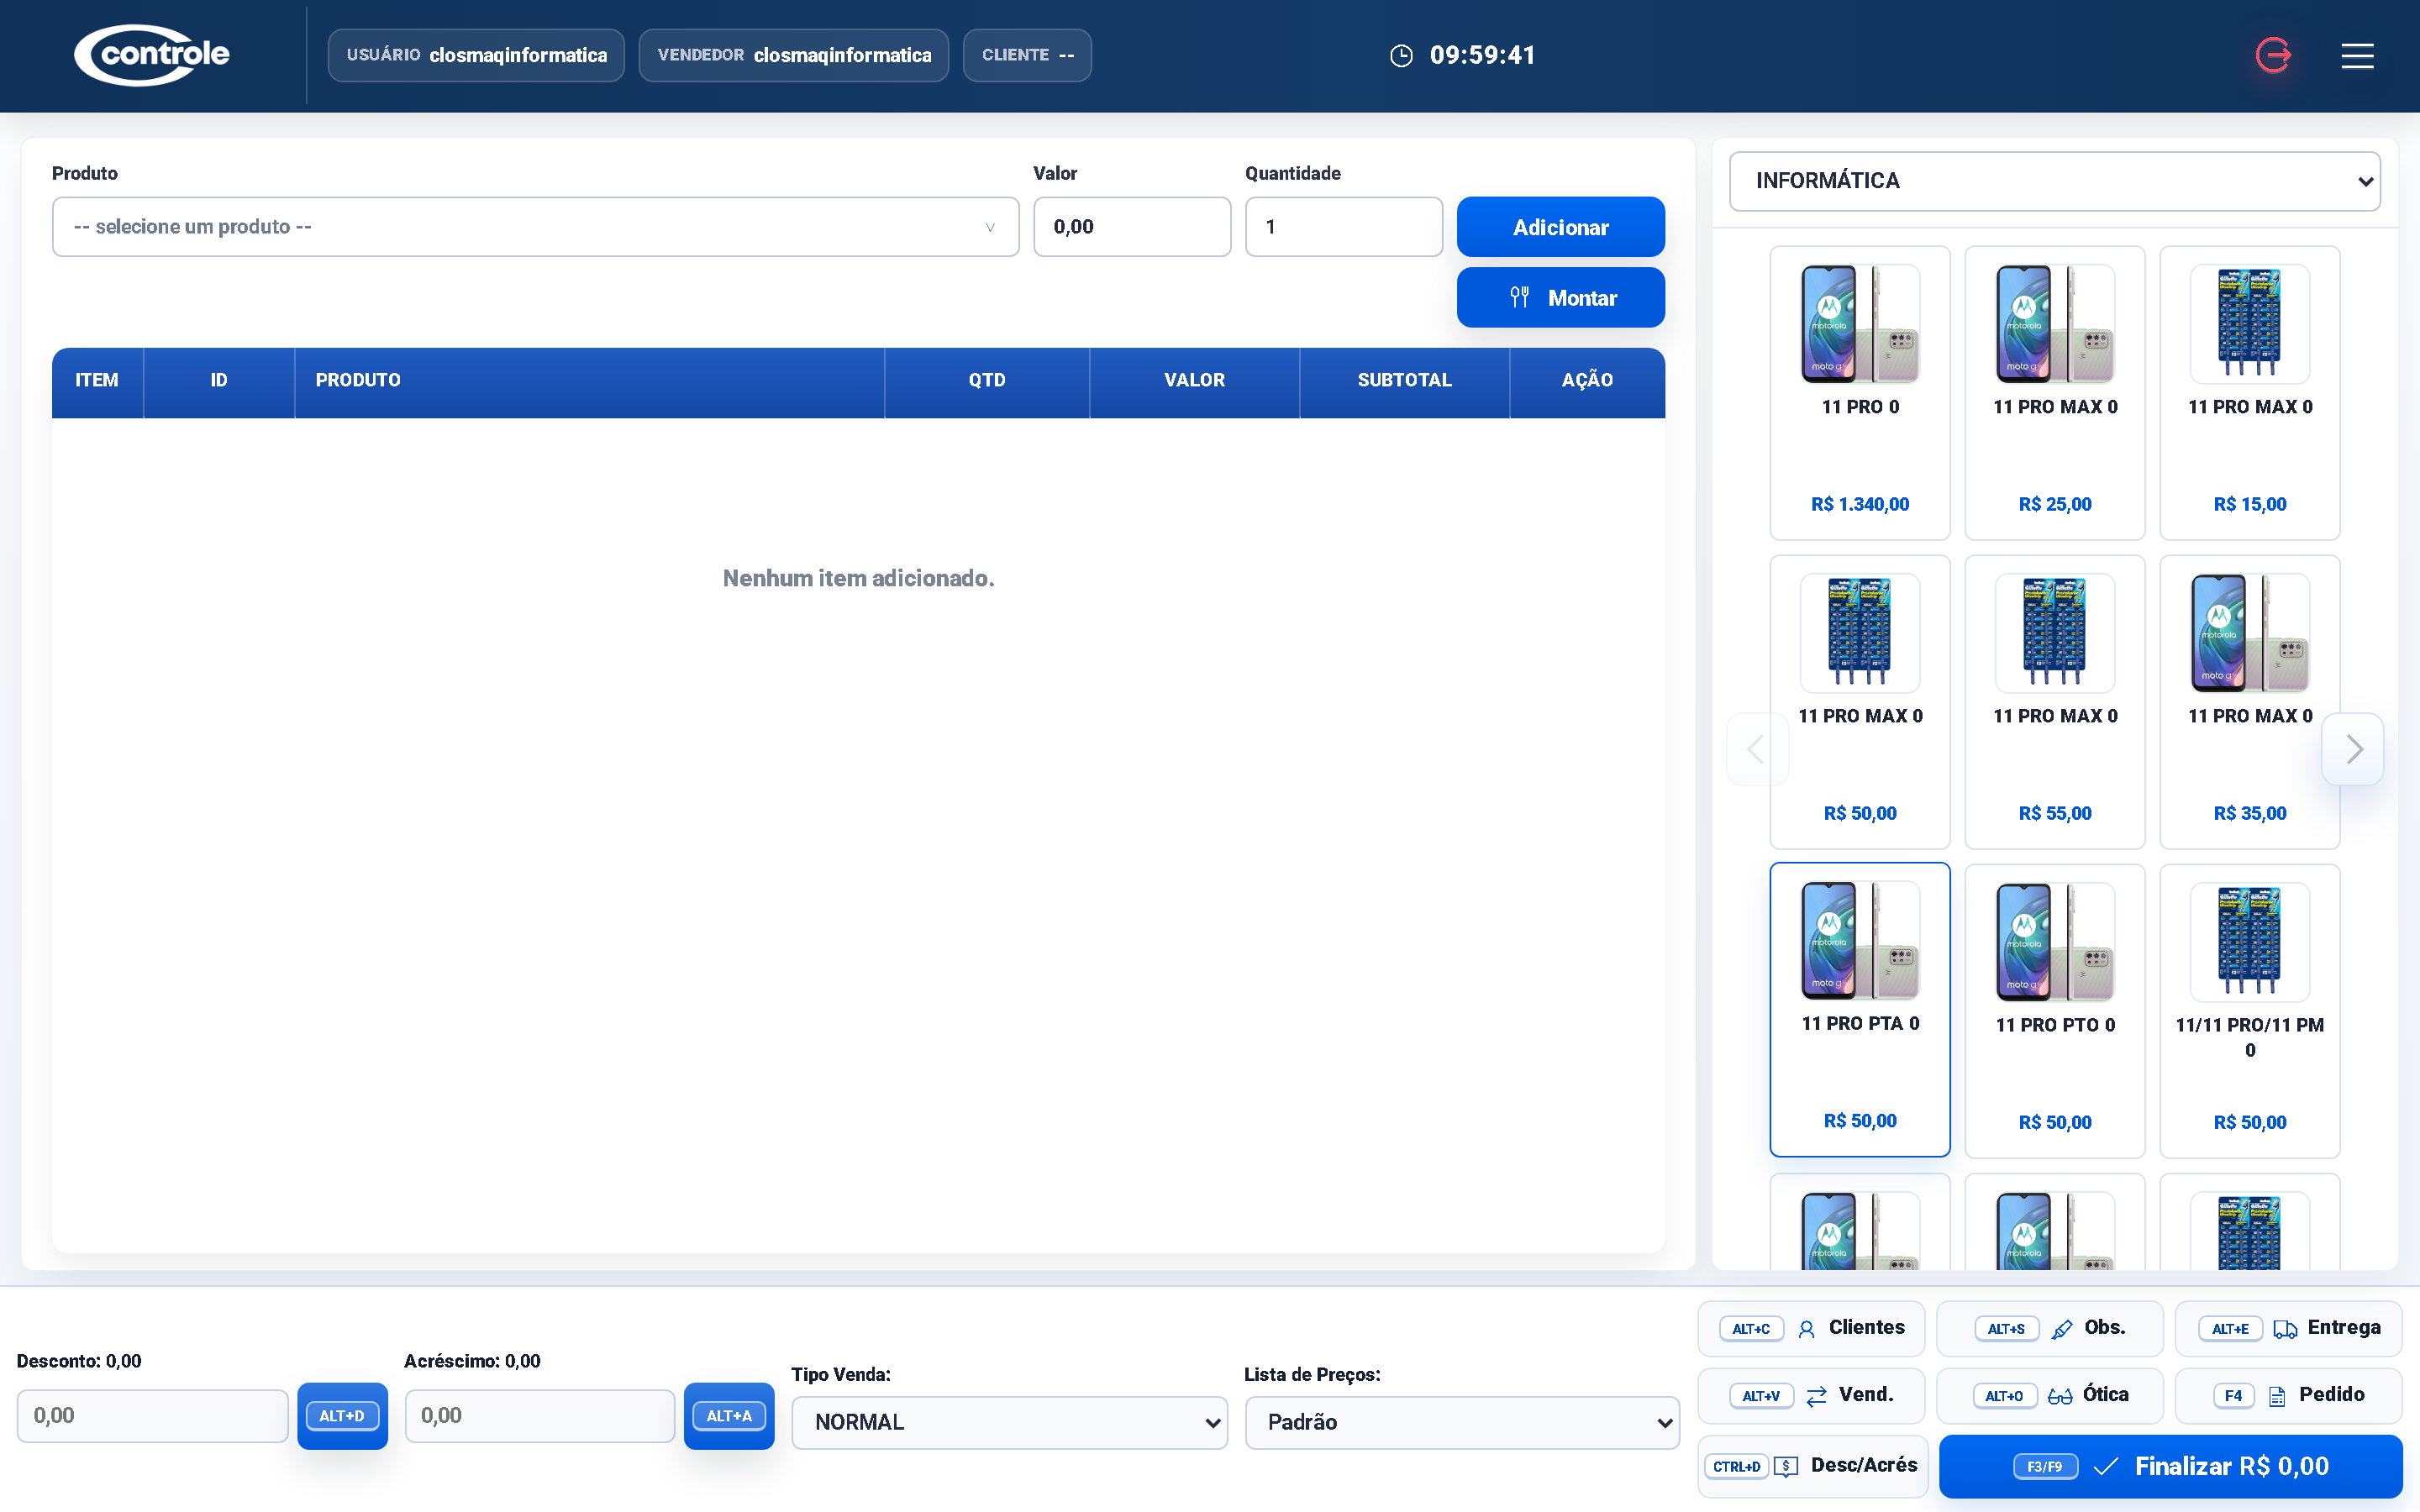The width and height of the screenshot is (2420, 1512).
Task: Click the F3/F9 shortcut badge on Finalizar
Action: tap(2045, 1467)
